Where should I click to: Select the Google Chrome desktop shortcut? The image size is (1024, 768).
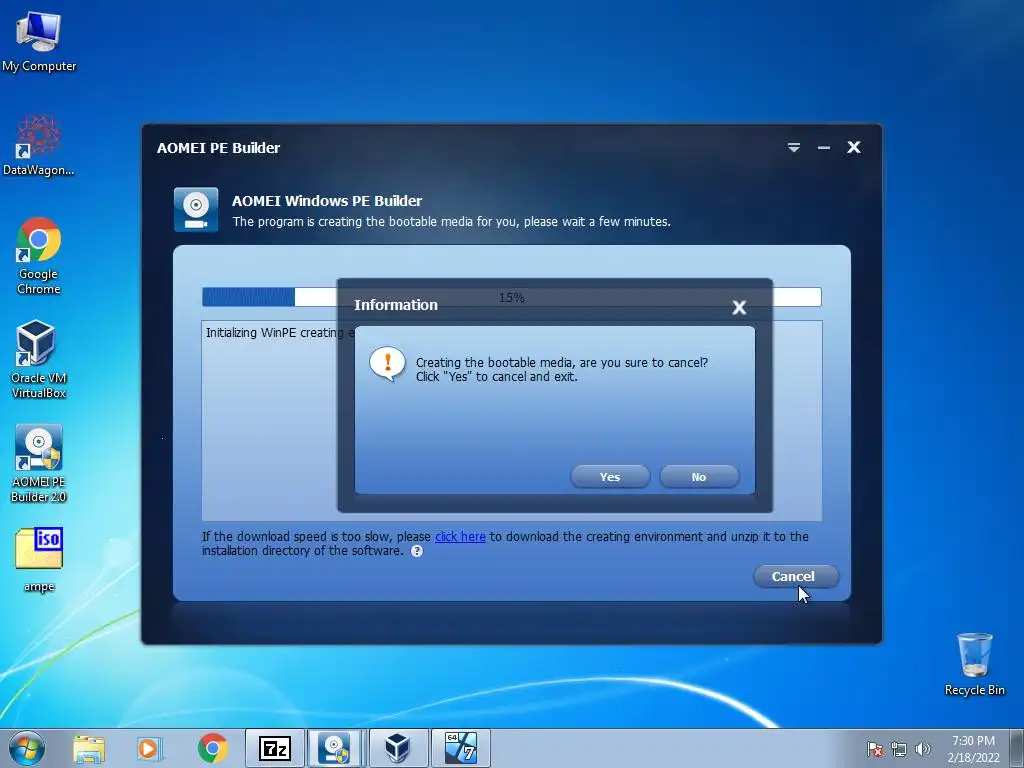tap(39, 256)
